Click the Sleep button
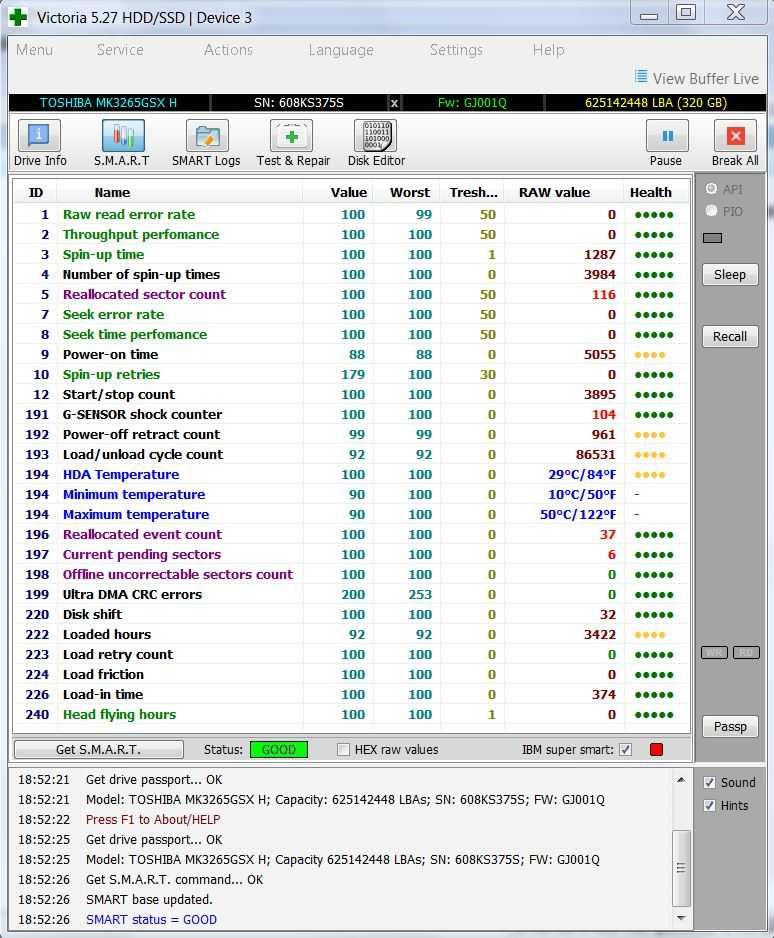The height and width of the screenshot is (938, 774). point(730,275)
